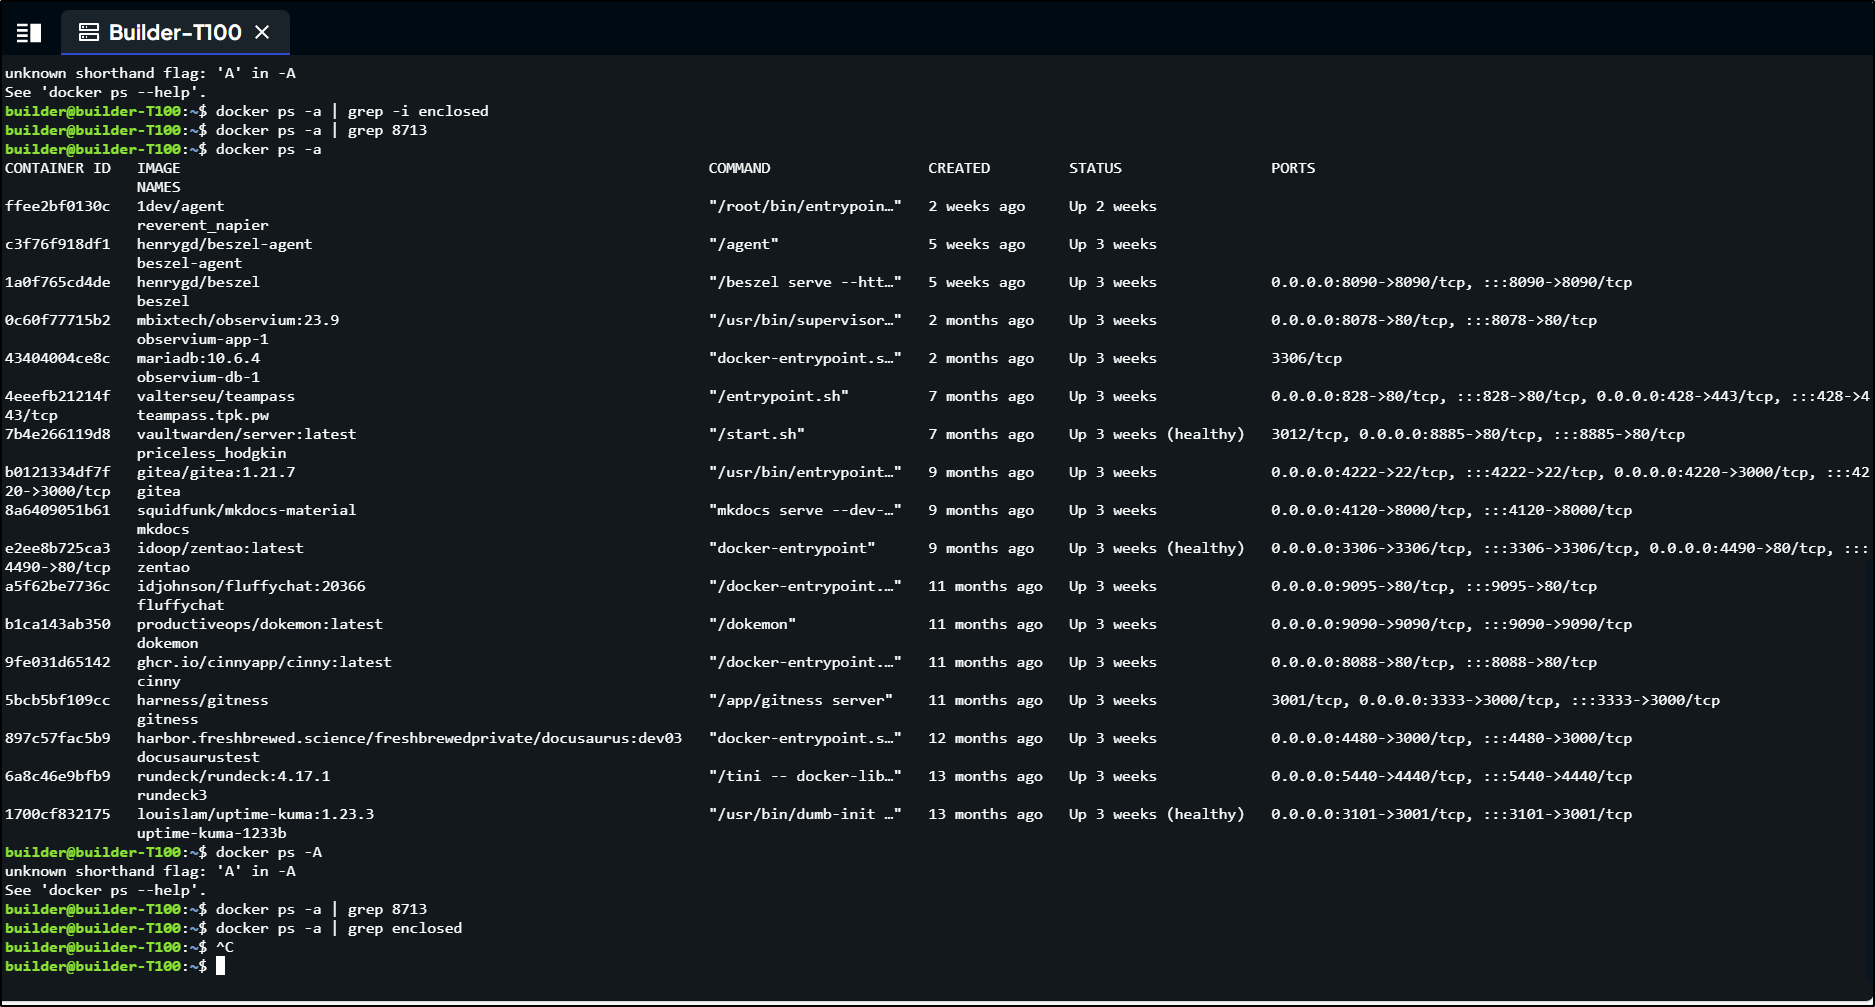The width and height of the screenshot is (1875, 1007).
Task: Click the container name teampass.tpk.pw
Action: [203, 415]
